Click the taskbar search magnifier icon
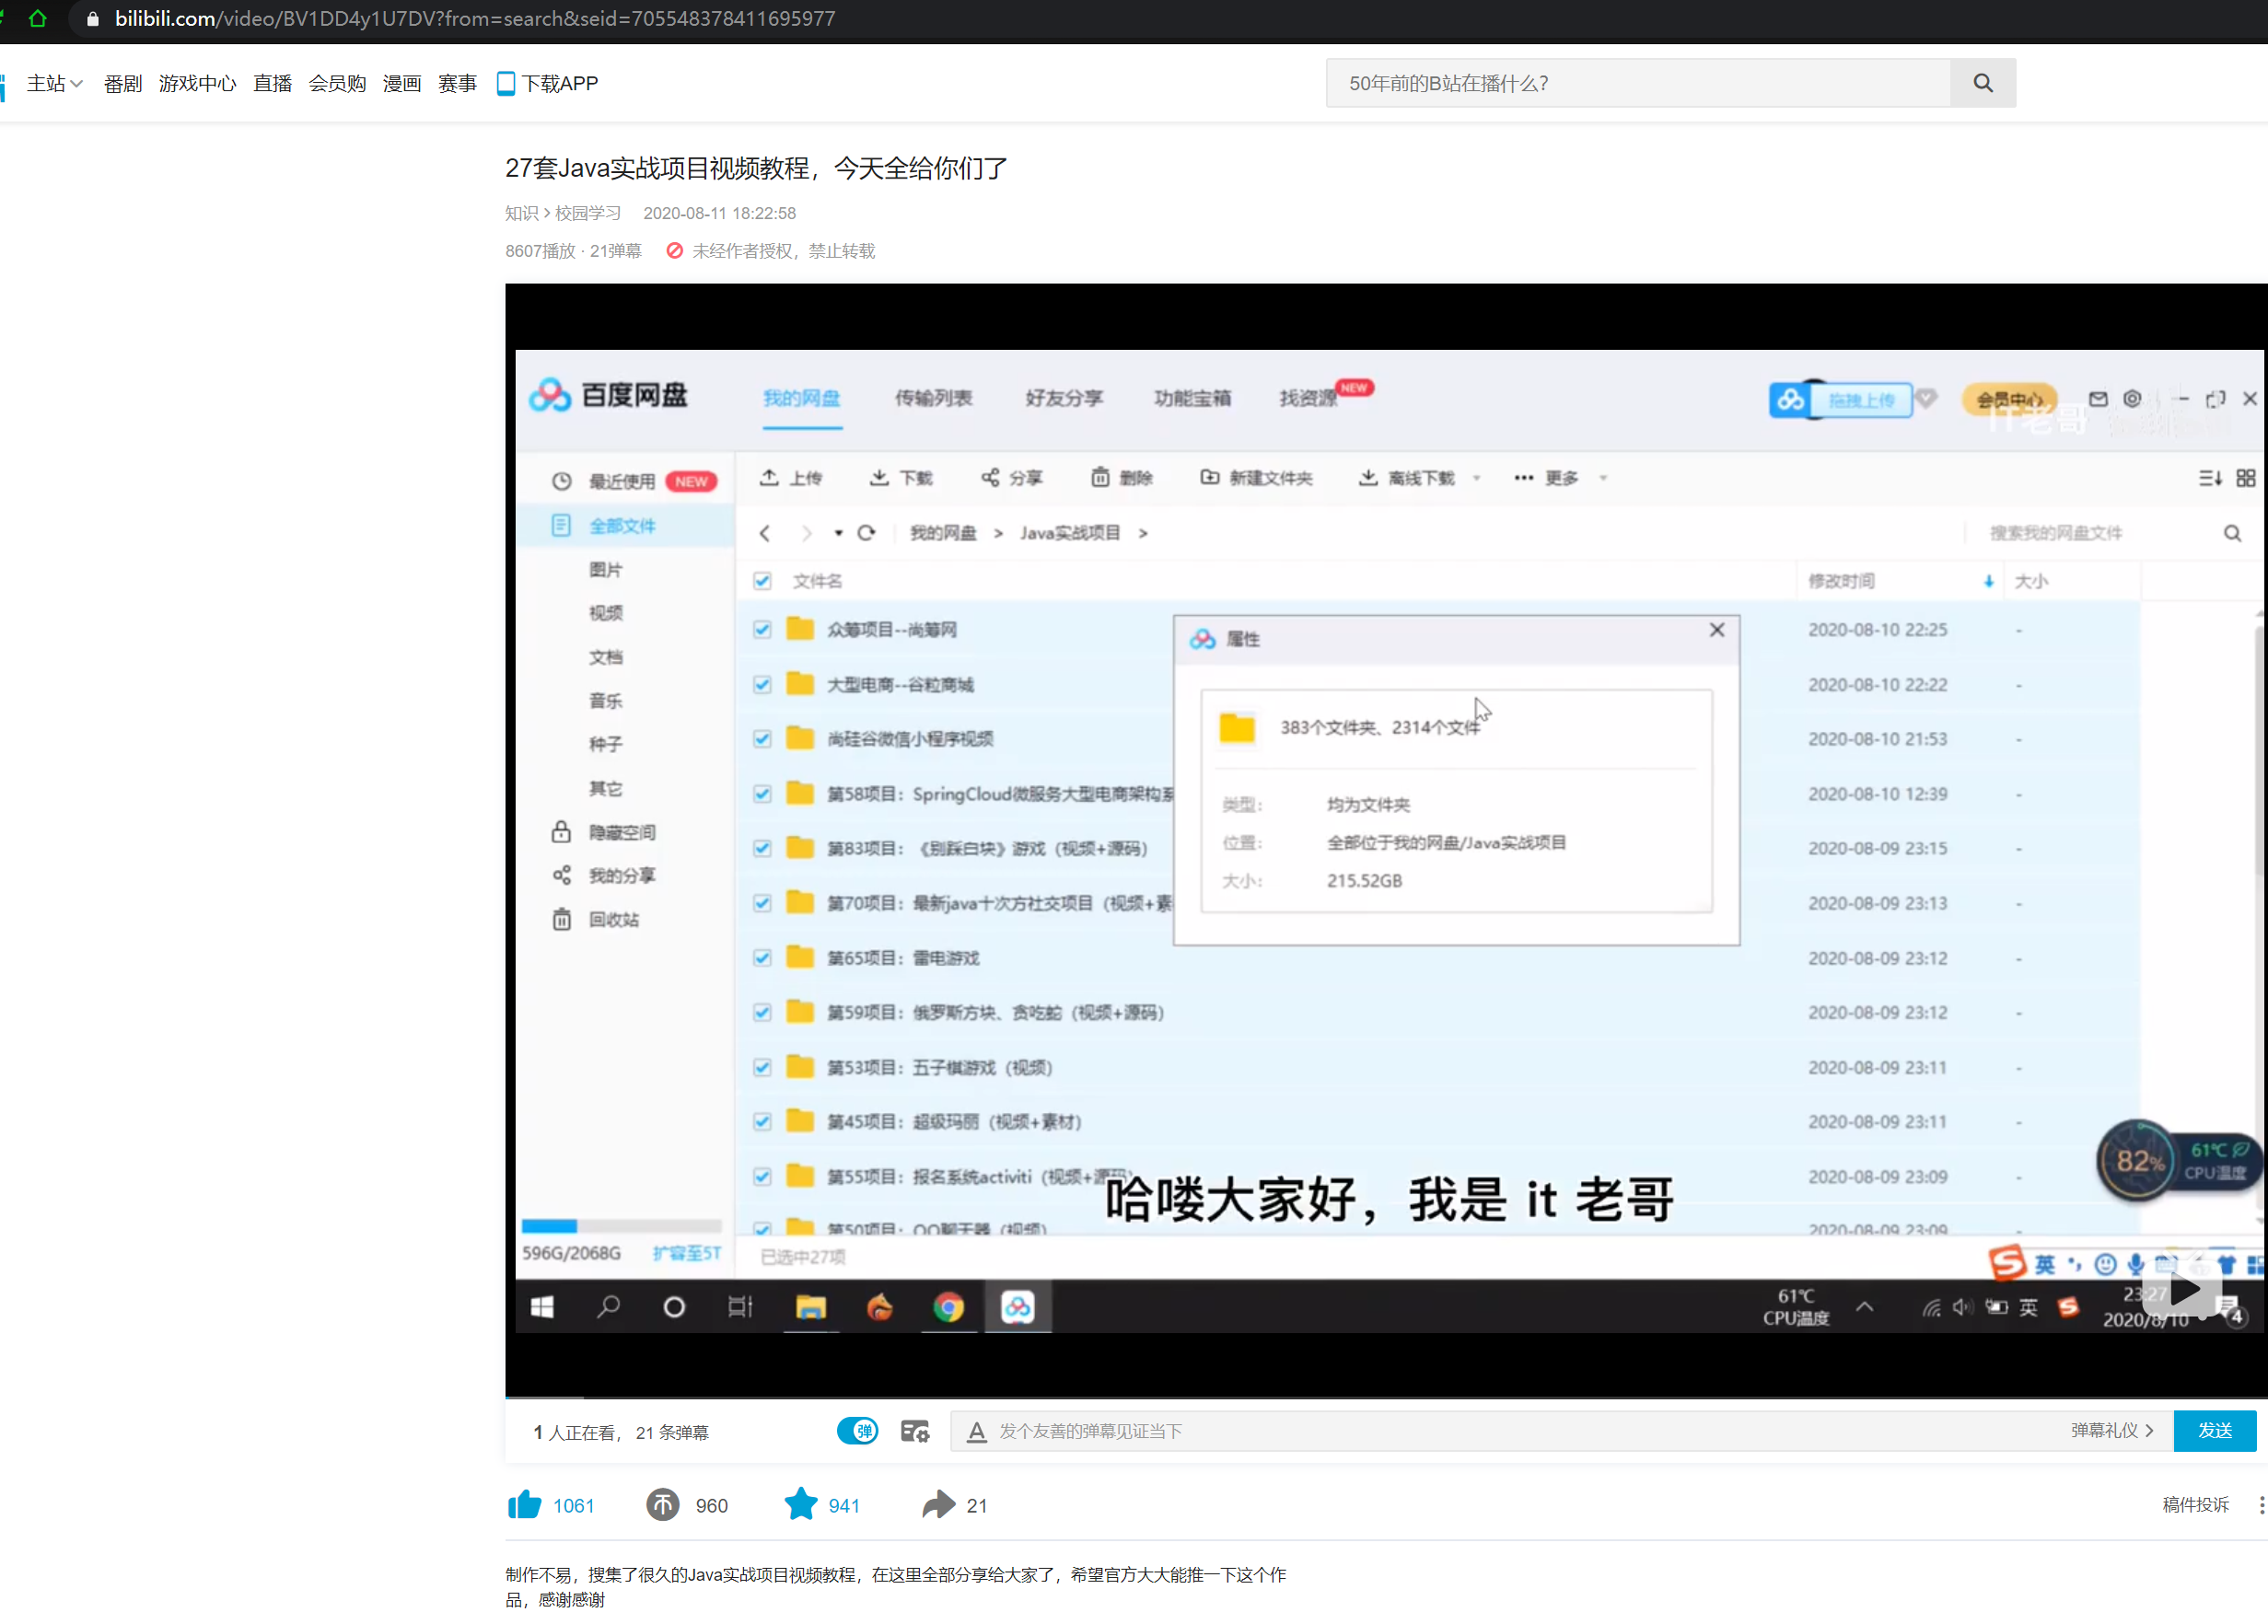Image resolution: width=2268 pixels, height=1624 pixels. (x=608, y=1307)
